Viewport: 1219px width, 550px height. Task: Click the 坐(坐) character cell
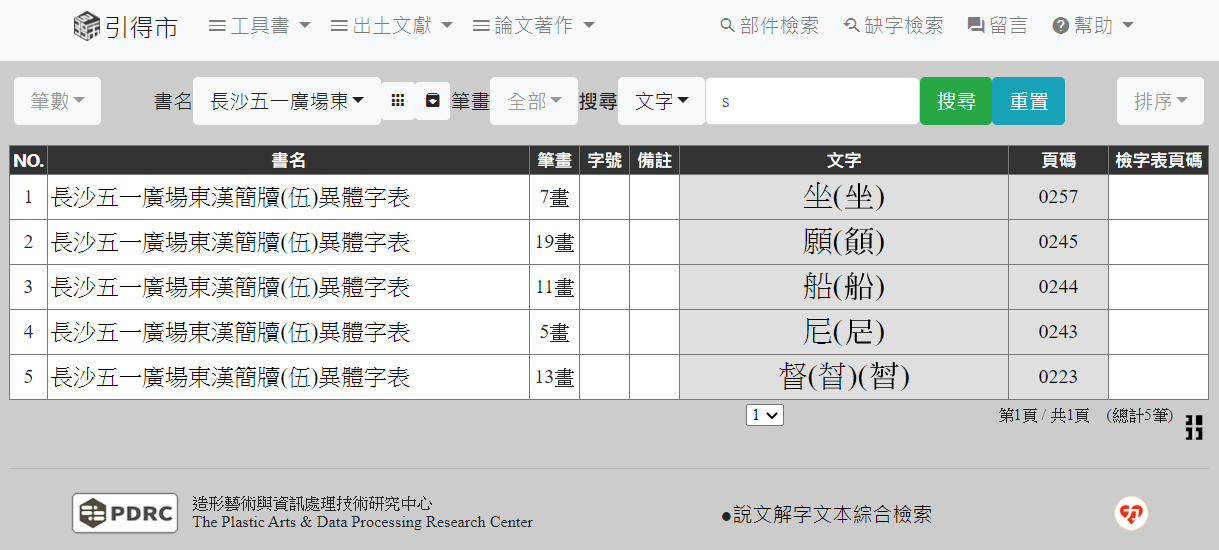pyautogui.click(x=844, y=197)
